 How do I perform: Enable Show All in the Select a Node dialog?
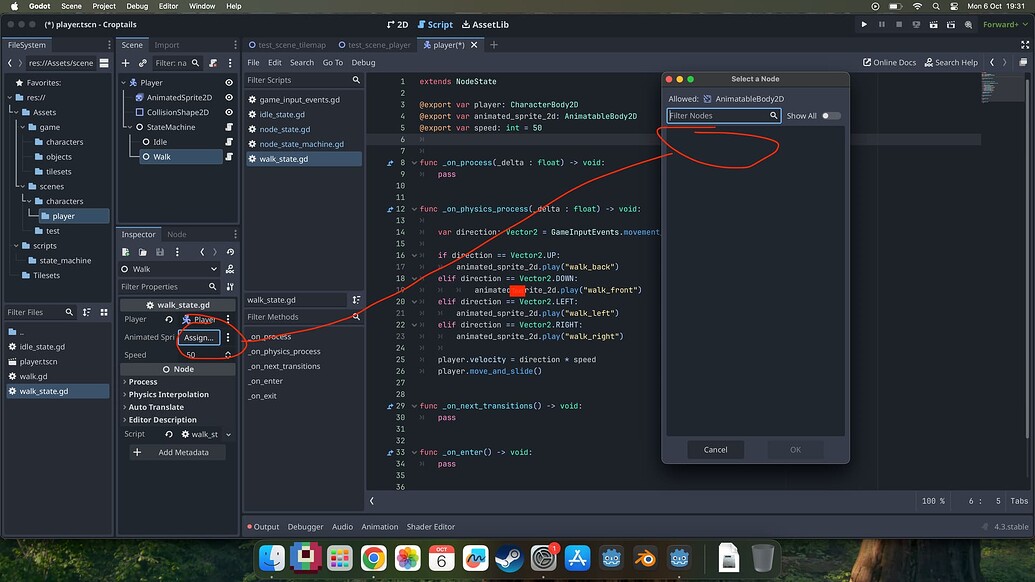[x=831, y=115]
